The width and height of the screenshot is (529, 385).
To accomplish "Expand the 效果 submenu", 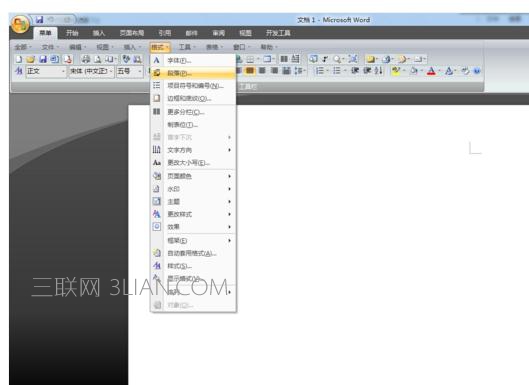I will tap(193, 227).
